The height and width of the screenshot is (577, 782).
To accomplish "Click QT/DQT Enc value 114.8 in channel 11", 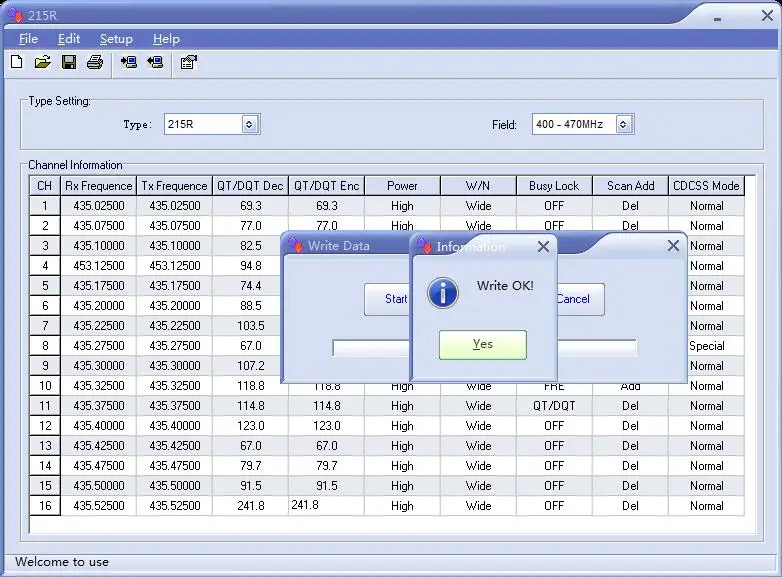I will pyautogui.click(x=327, y=405).
